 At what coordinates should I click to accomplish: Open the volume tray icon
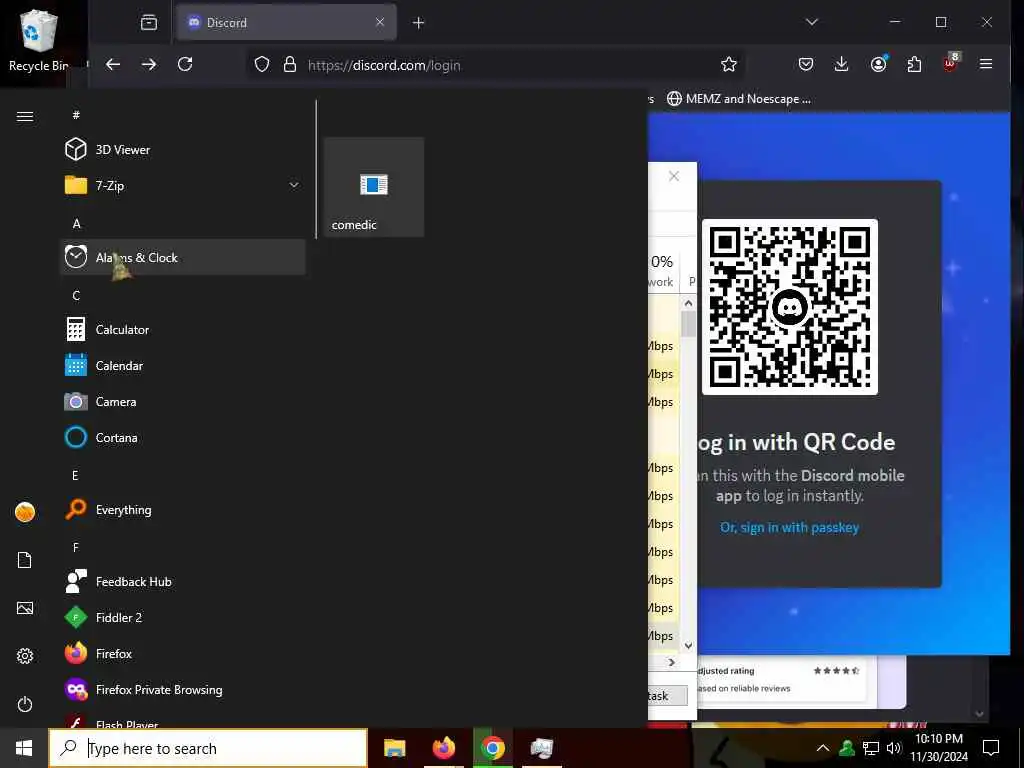pyautogui.click(x=893, y=748)
